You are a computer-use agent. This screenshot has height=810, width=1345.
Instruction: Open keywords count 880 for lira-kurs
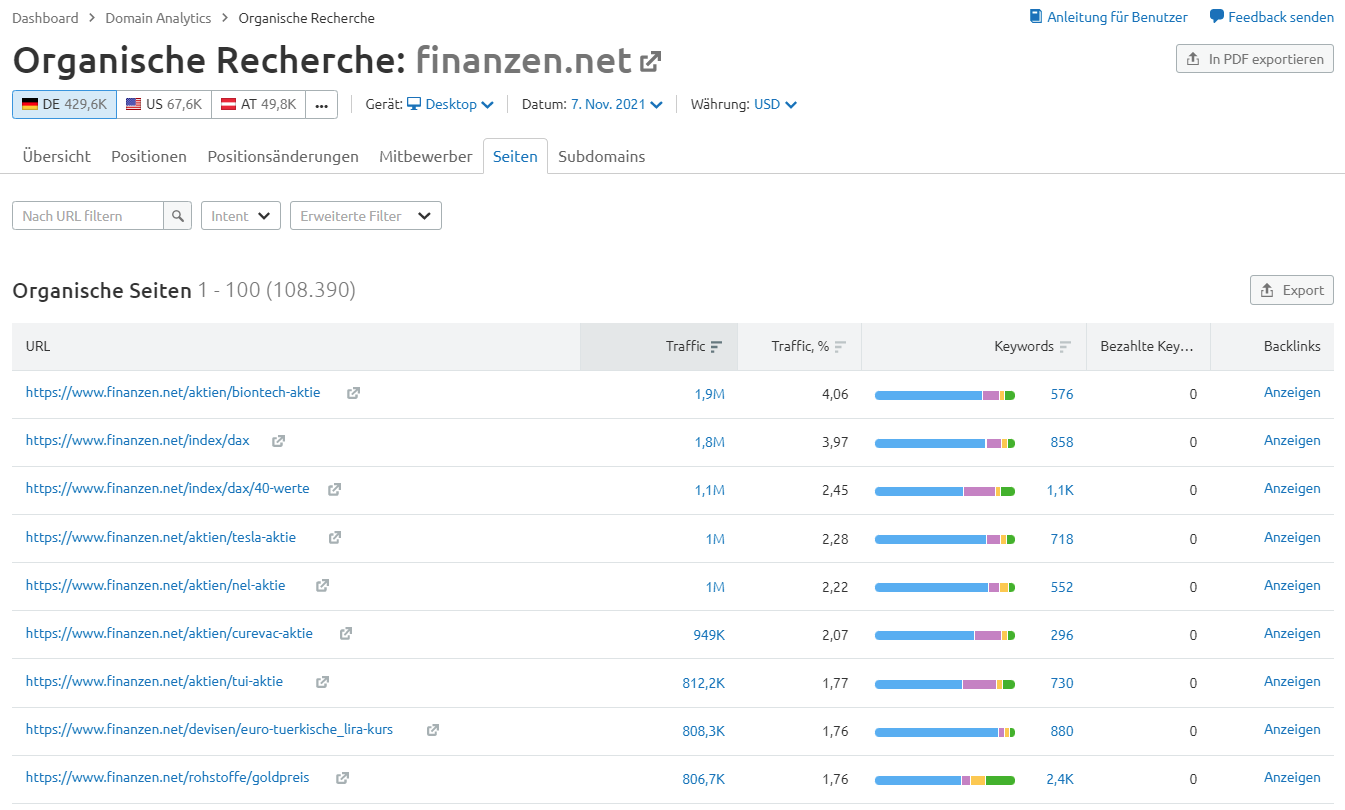1062,731
